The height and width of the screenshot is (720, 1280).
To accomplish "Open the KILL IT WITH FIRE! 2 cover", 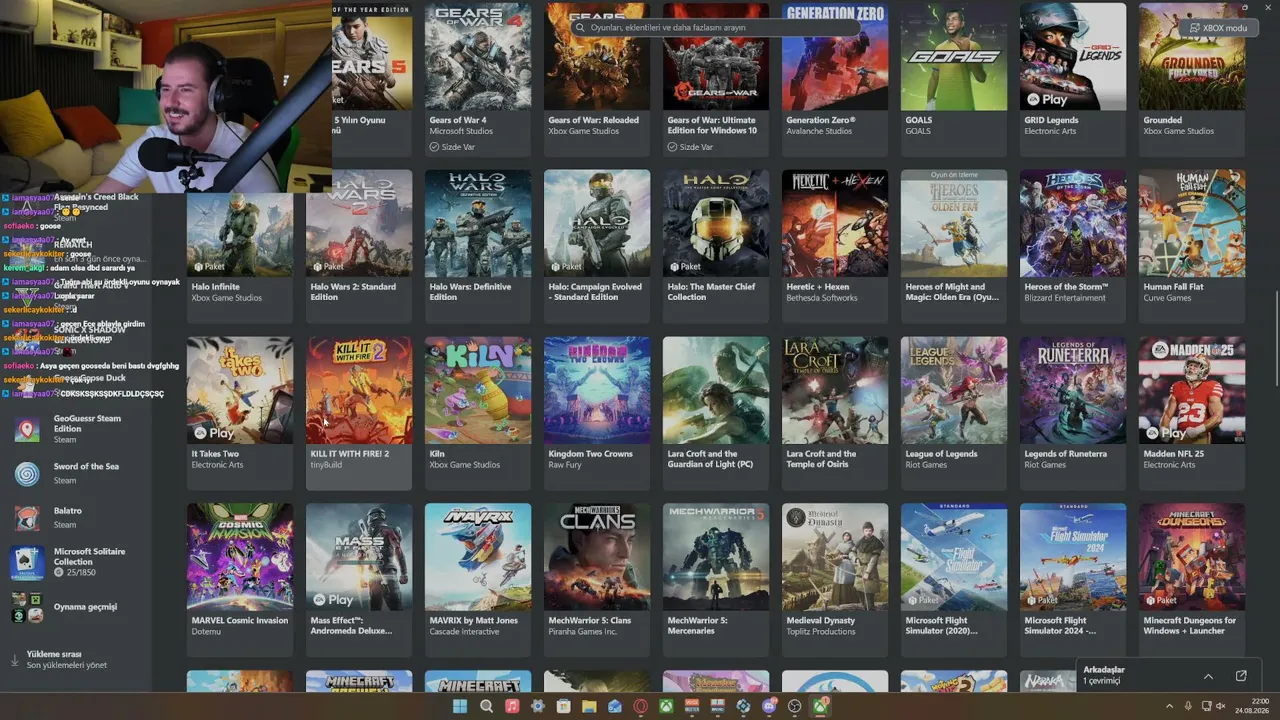I will click(x=359, y=390).
